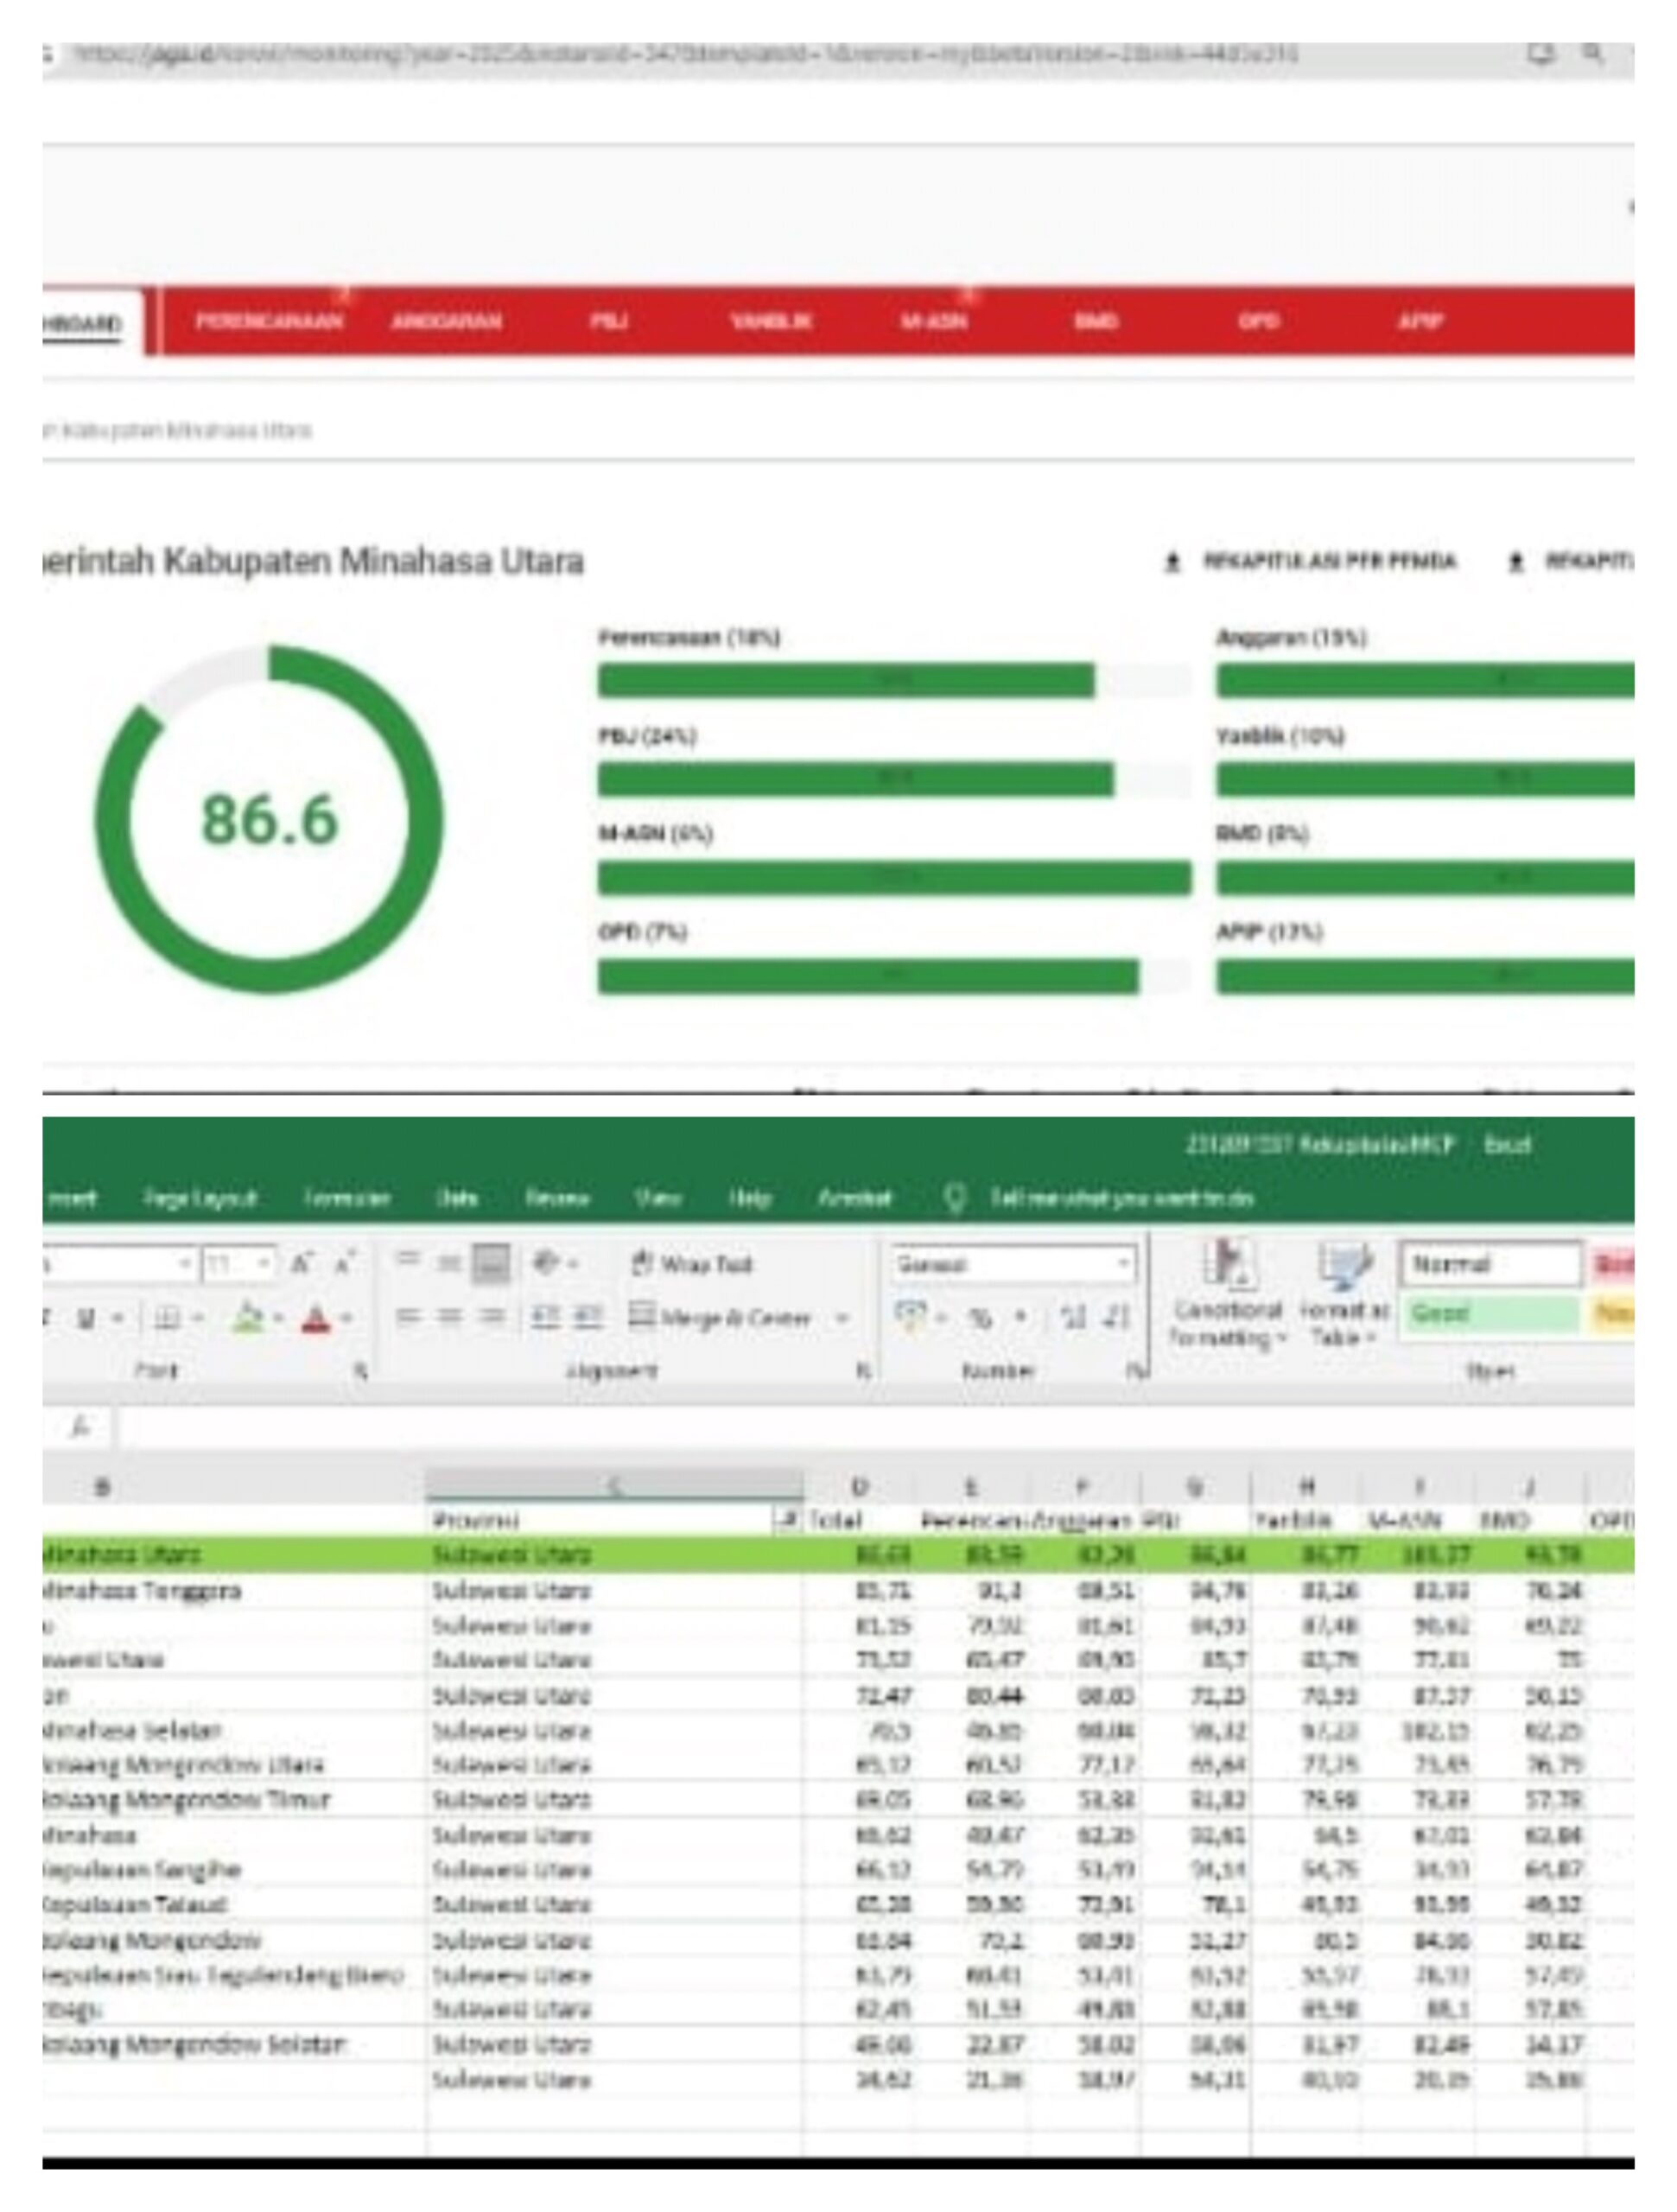This screenshot has height=2212, width=1677.
Task: Open the Provinsi column filter dropdown
Action: (x=788, y=1520)
